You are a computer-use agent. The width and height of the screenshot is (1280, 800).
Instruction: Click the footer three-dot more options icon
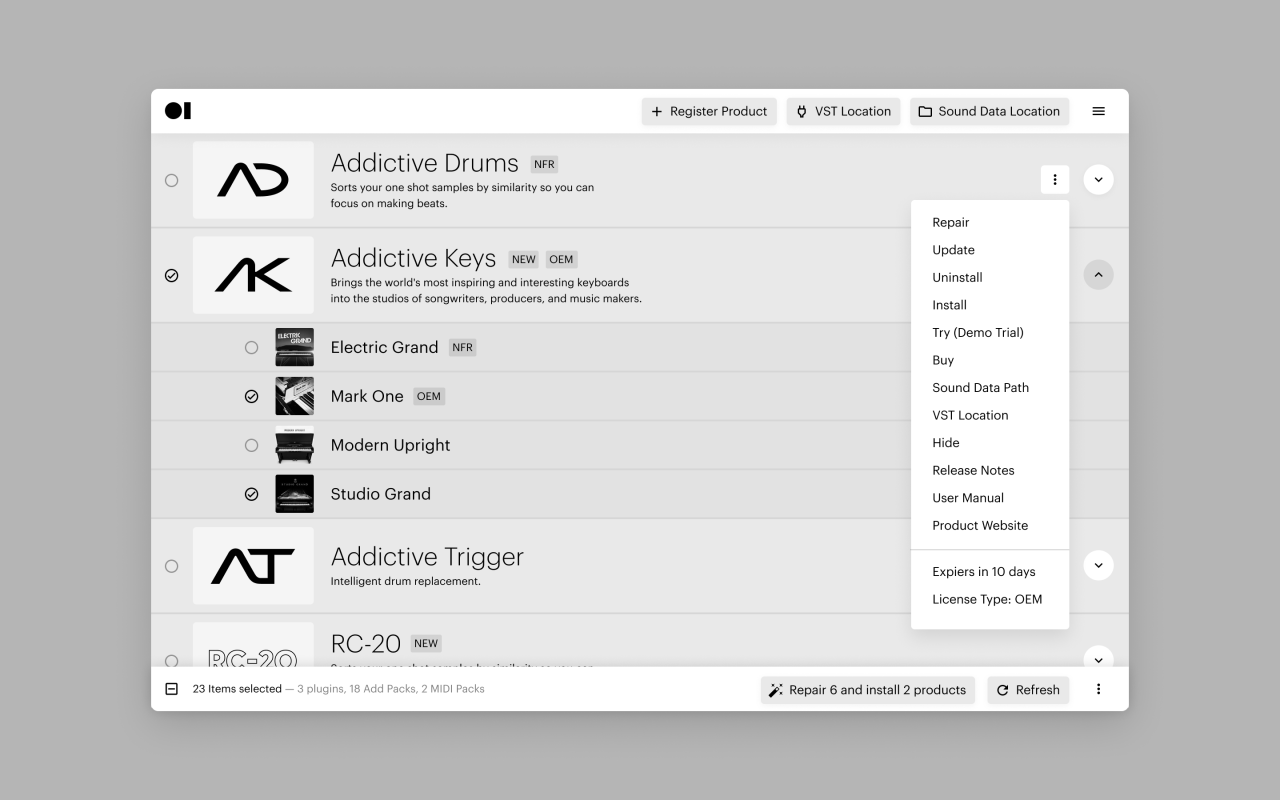click(x=1098, y=689)
